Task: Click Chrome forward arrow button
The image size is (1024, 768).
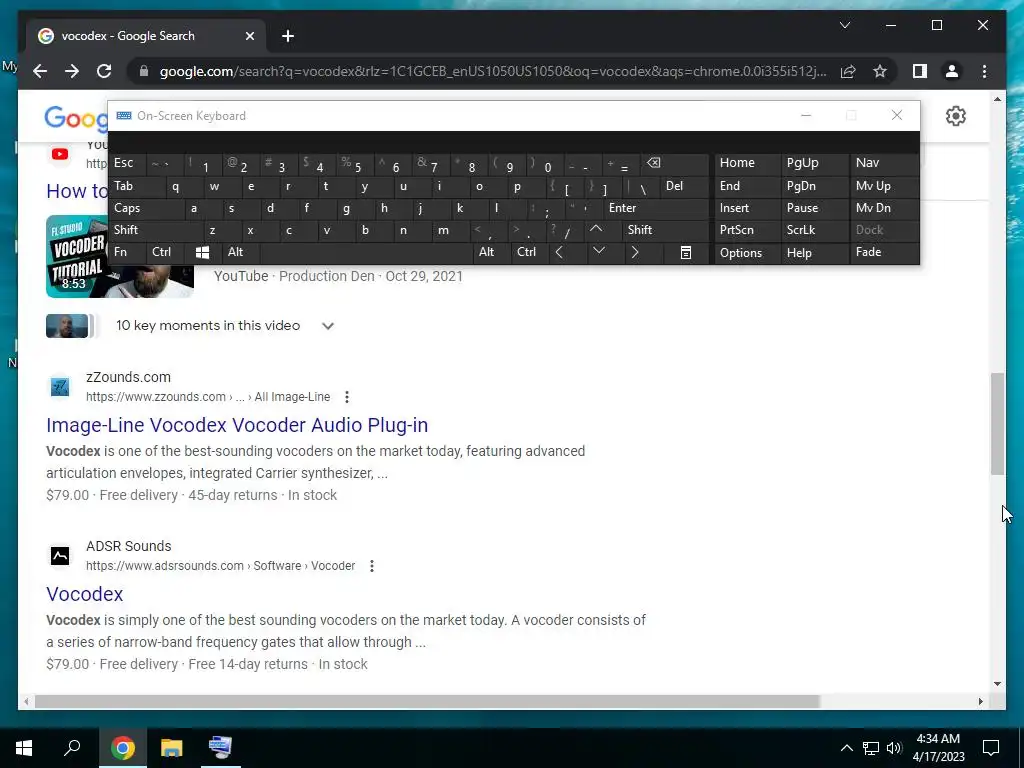Action: [x=72, y=71]
